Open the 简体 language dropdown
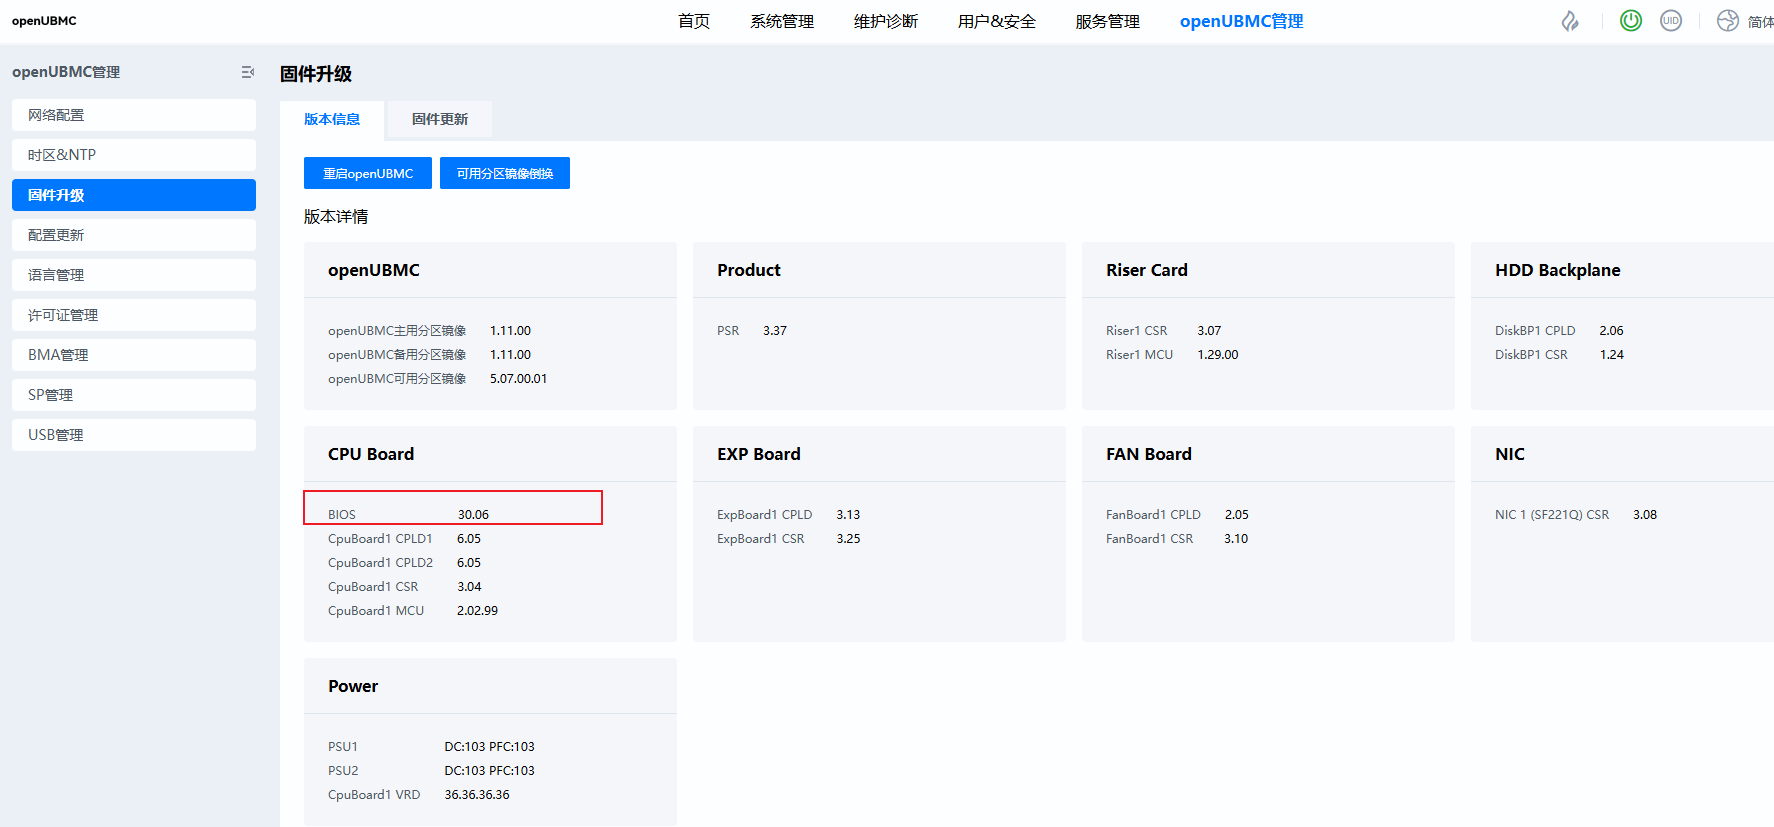Screen dimensions: 1774x827 [x=1760, y=22]
